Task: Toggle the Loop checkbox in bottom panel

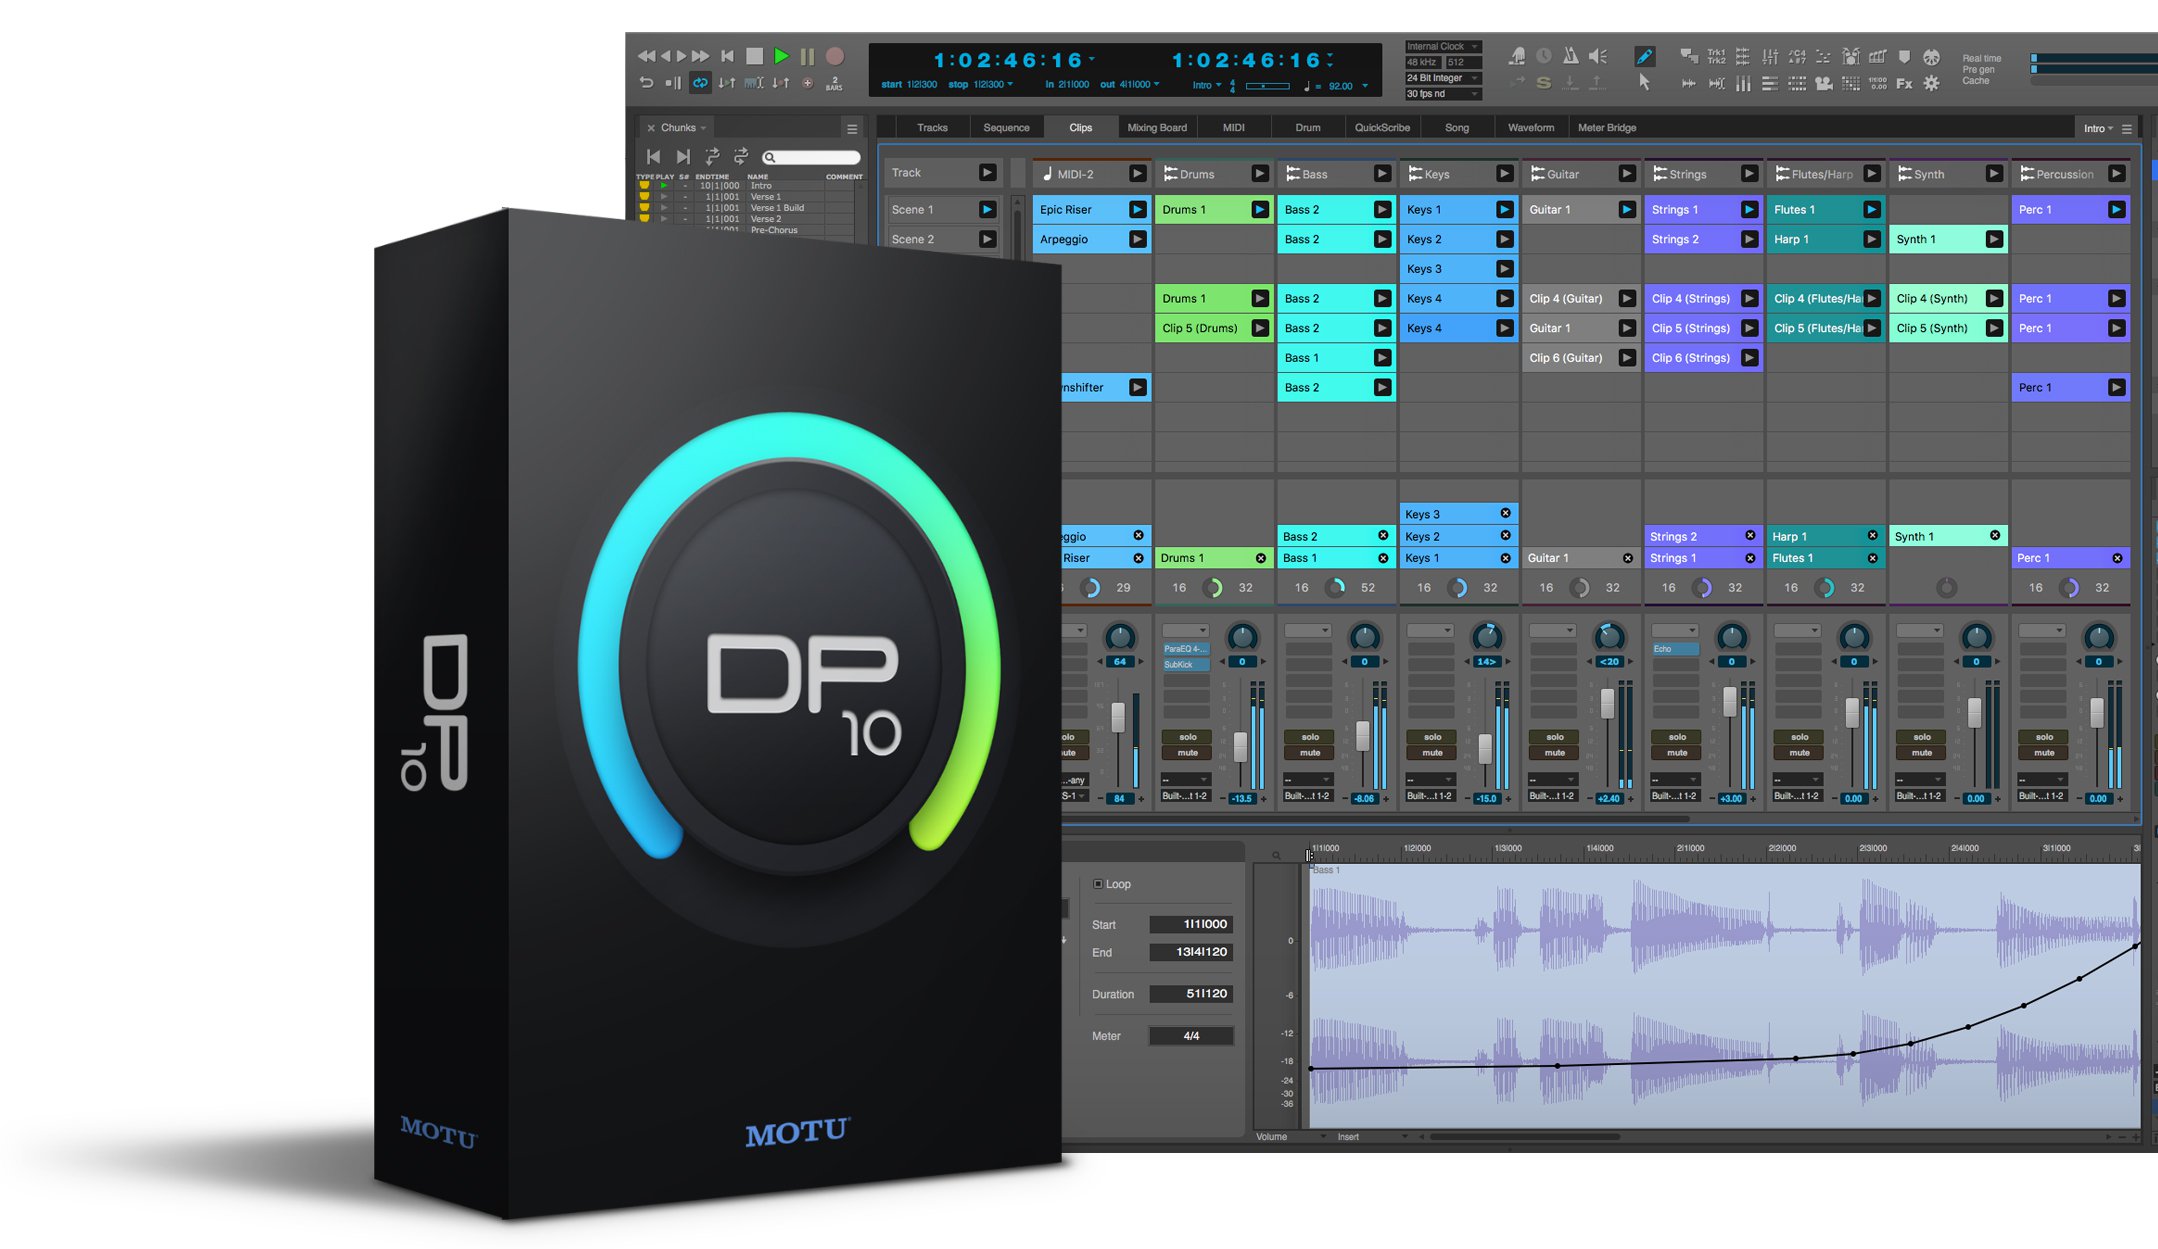Action: [x=1097, y=882]
